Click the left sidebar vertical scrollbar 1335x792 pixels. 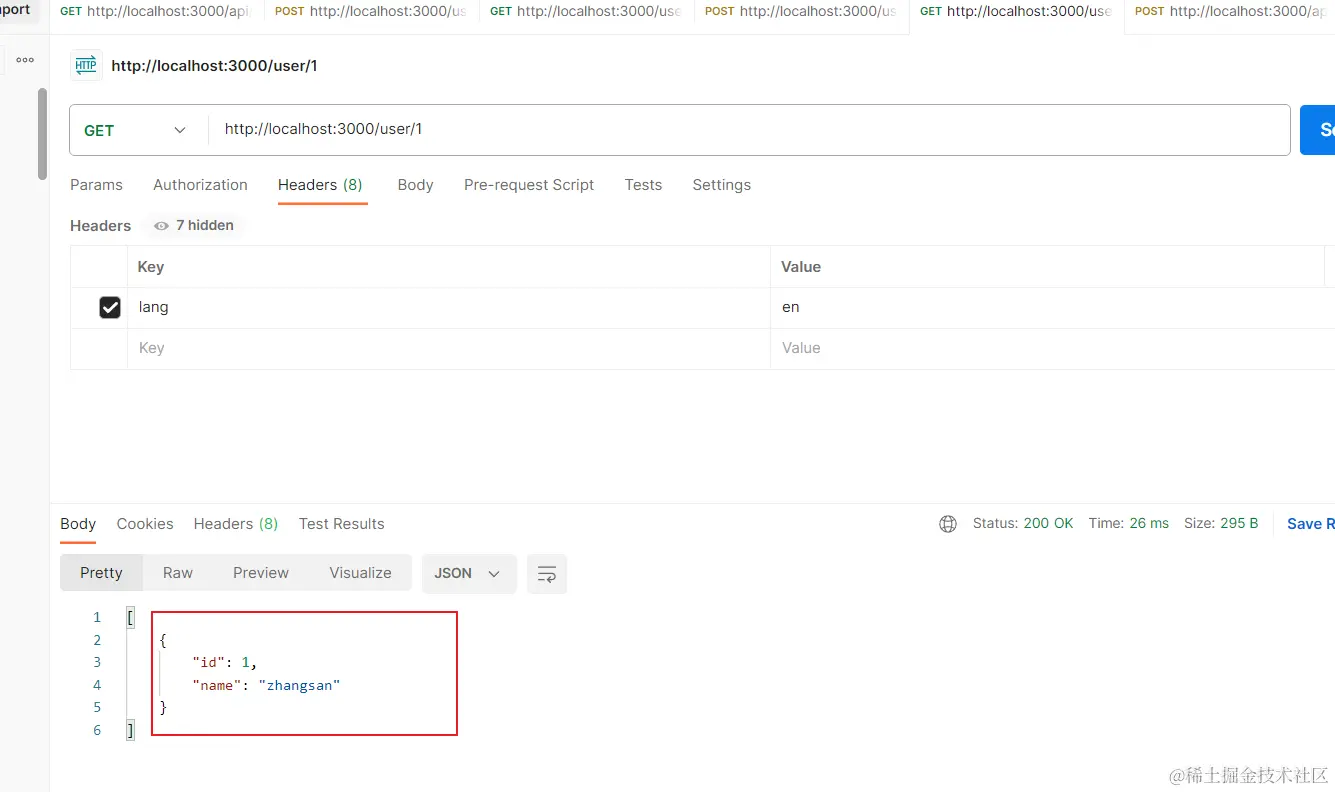tap(42, 134)
